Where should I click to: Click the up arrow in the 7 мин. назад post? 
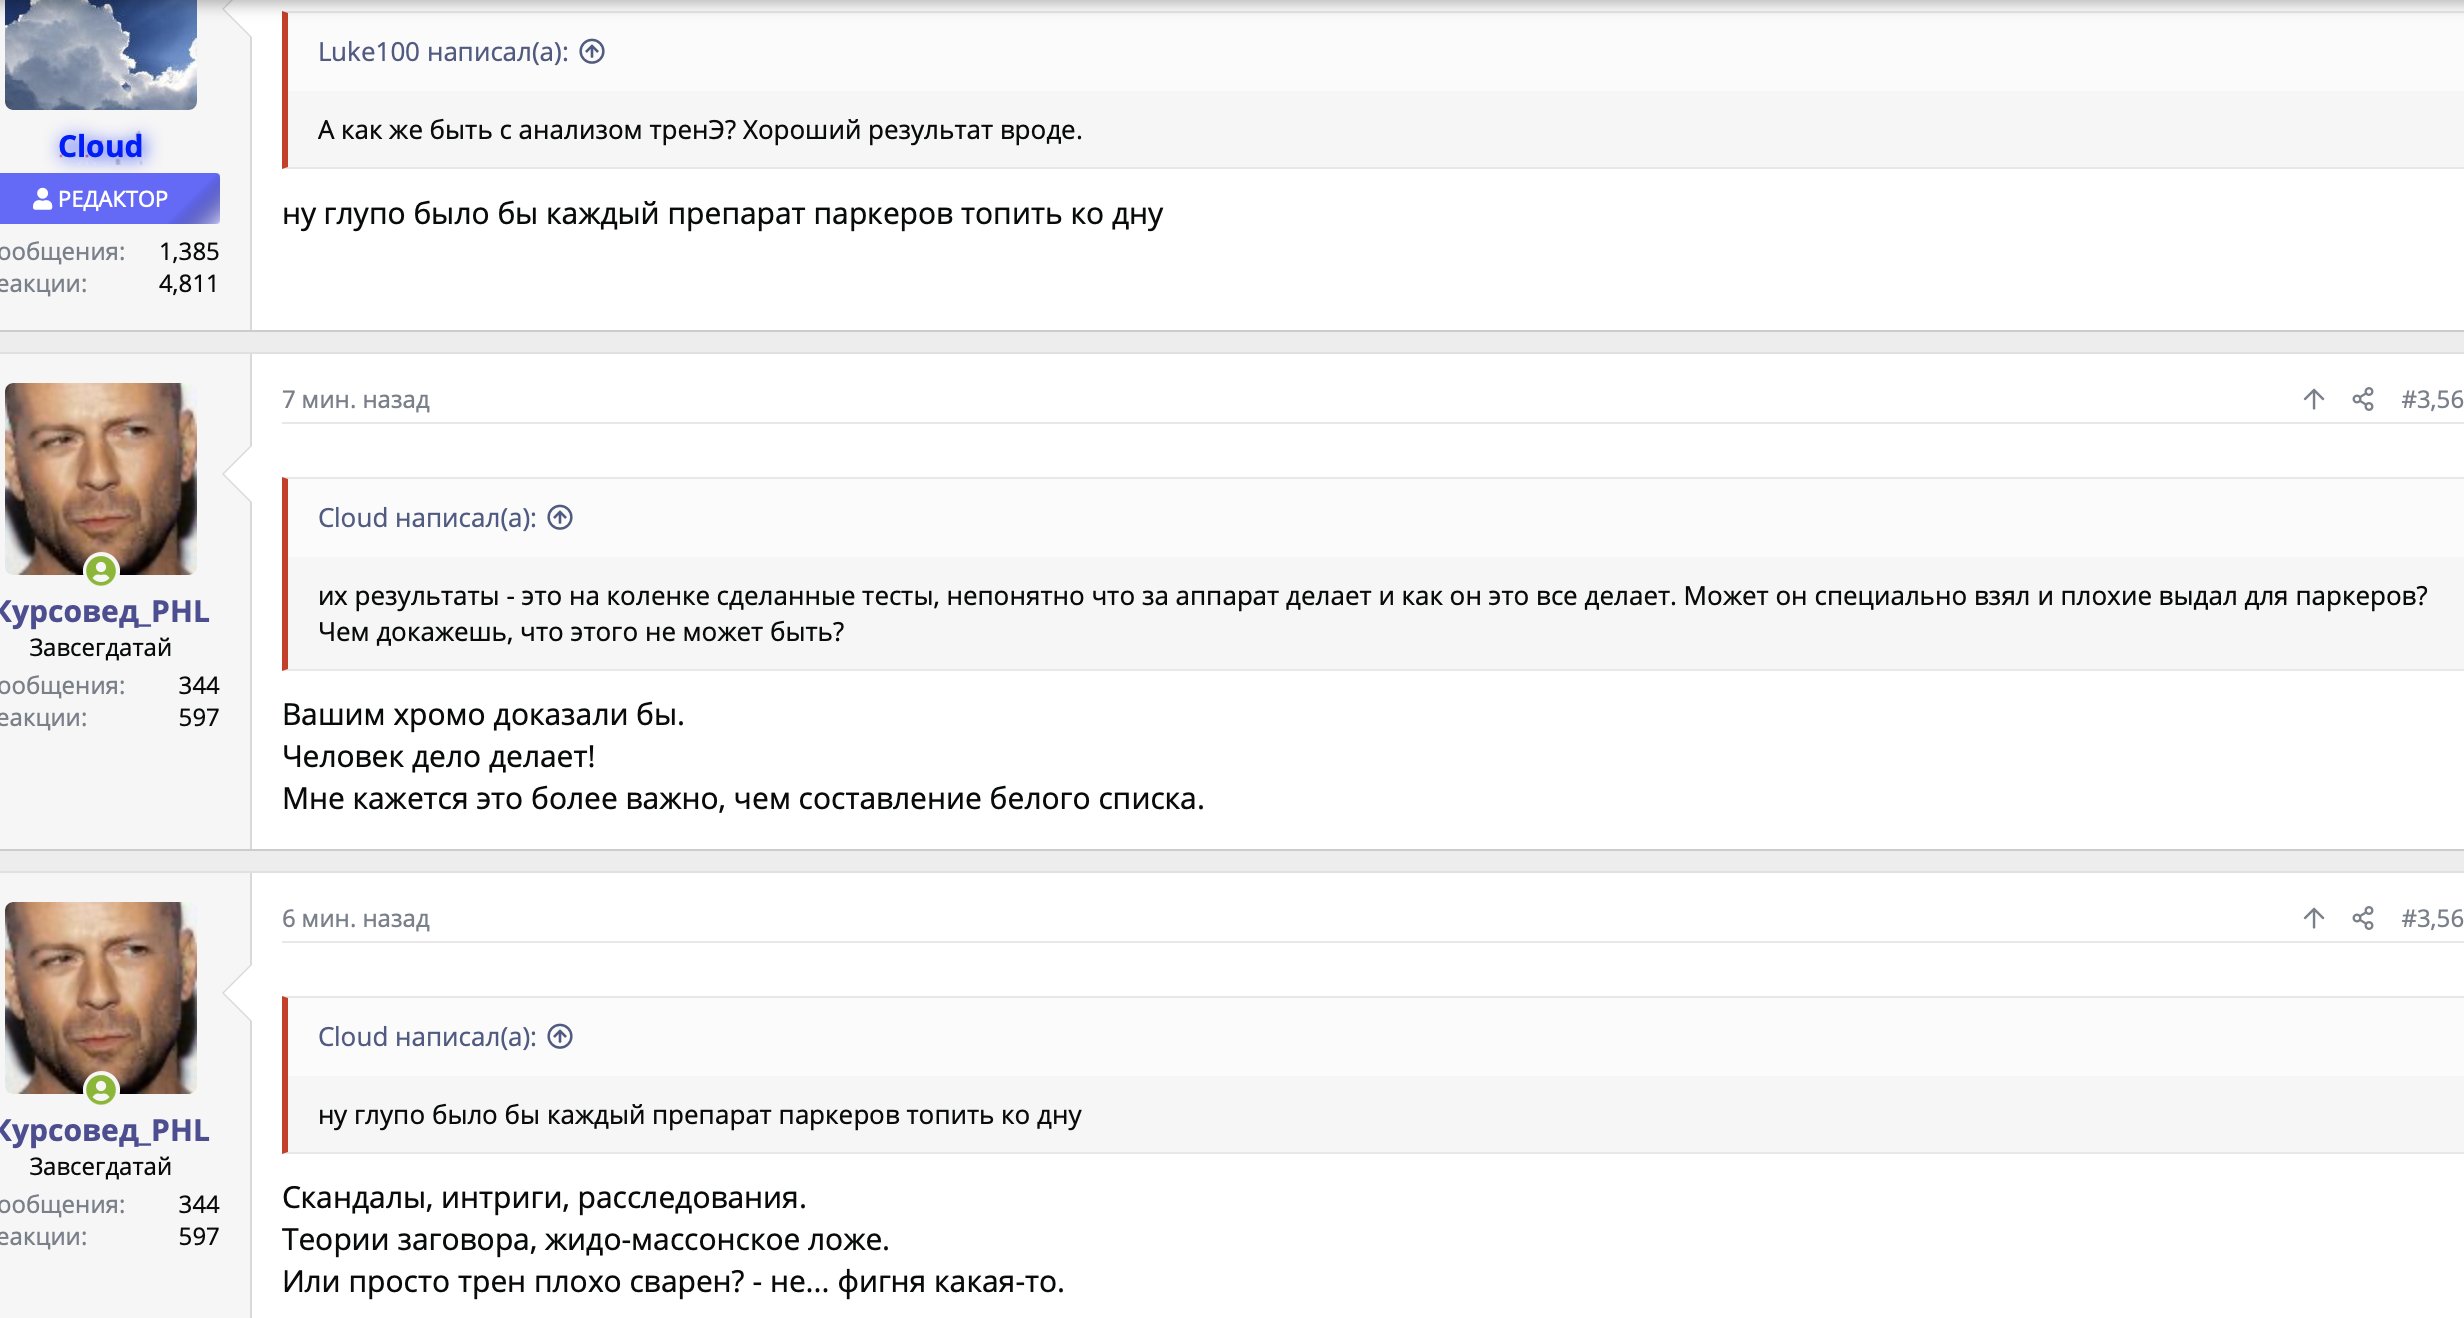point(2313,399)
